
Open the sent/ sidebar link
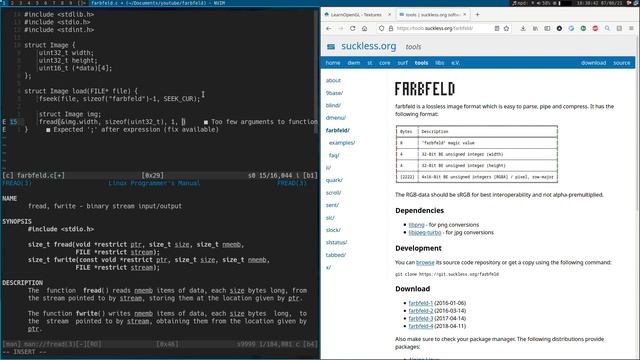332,205
